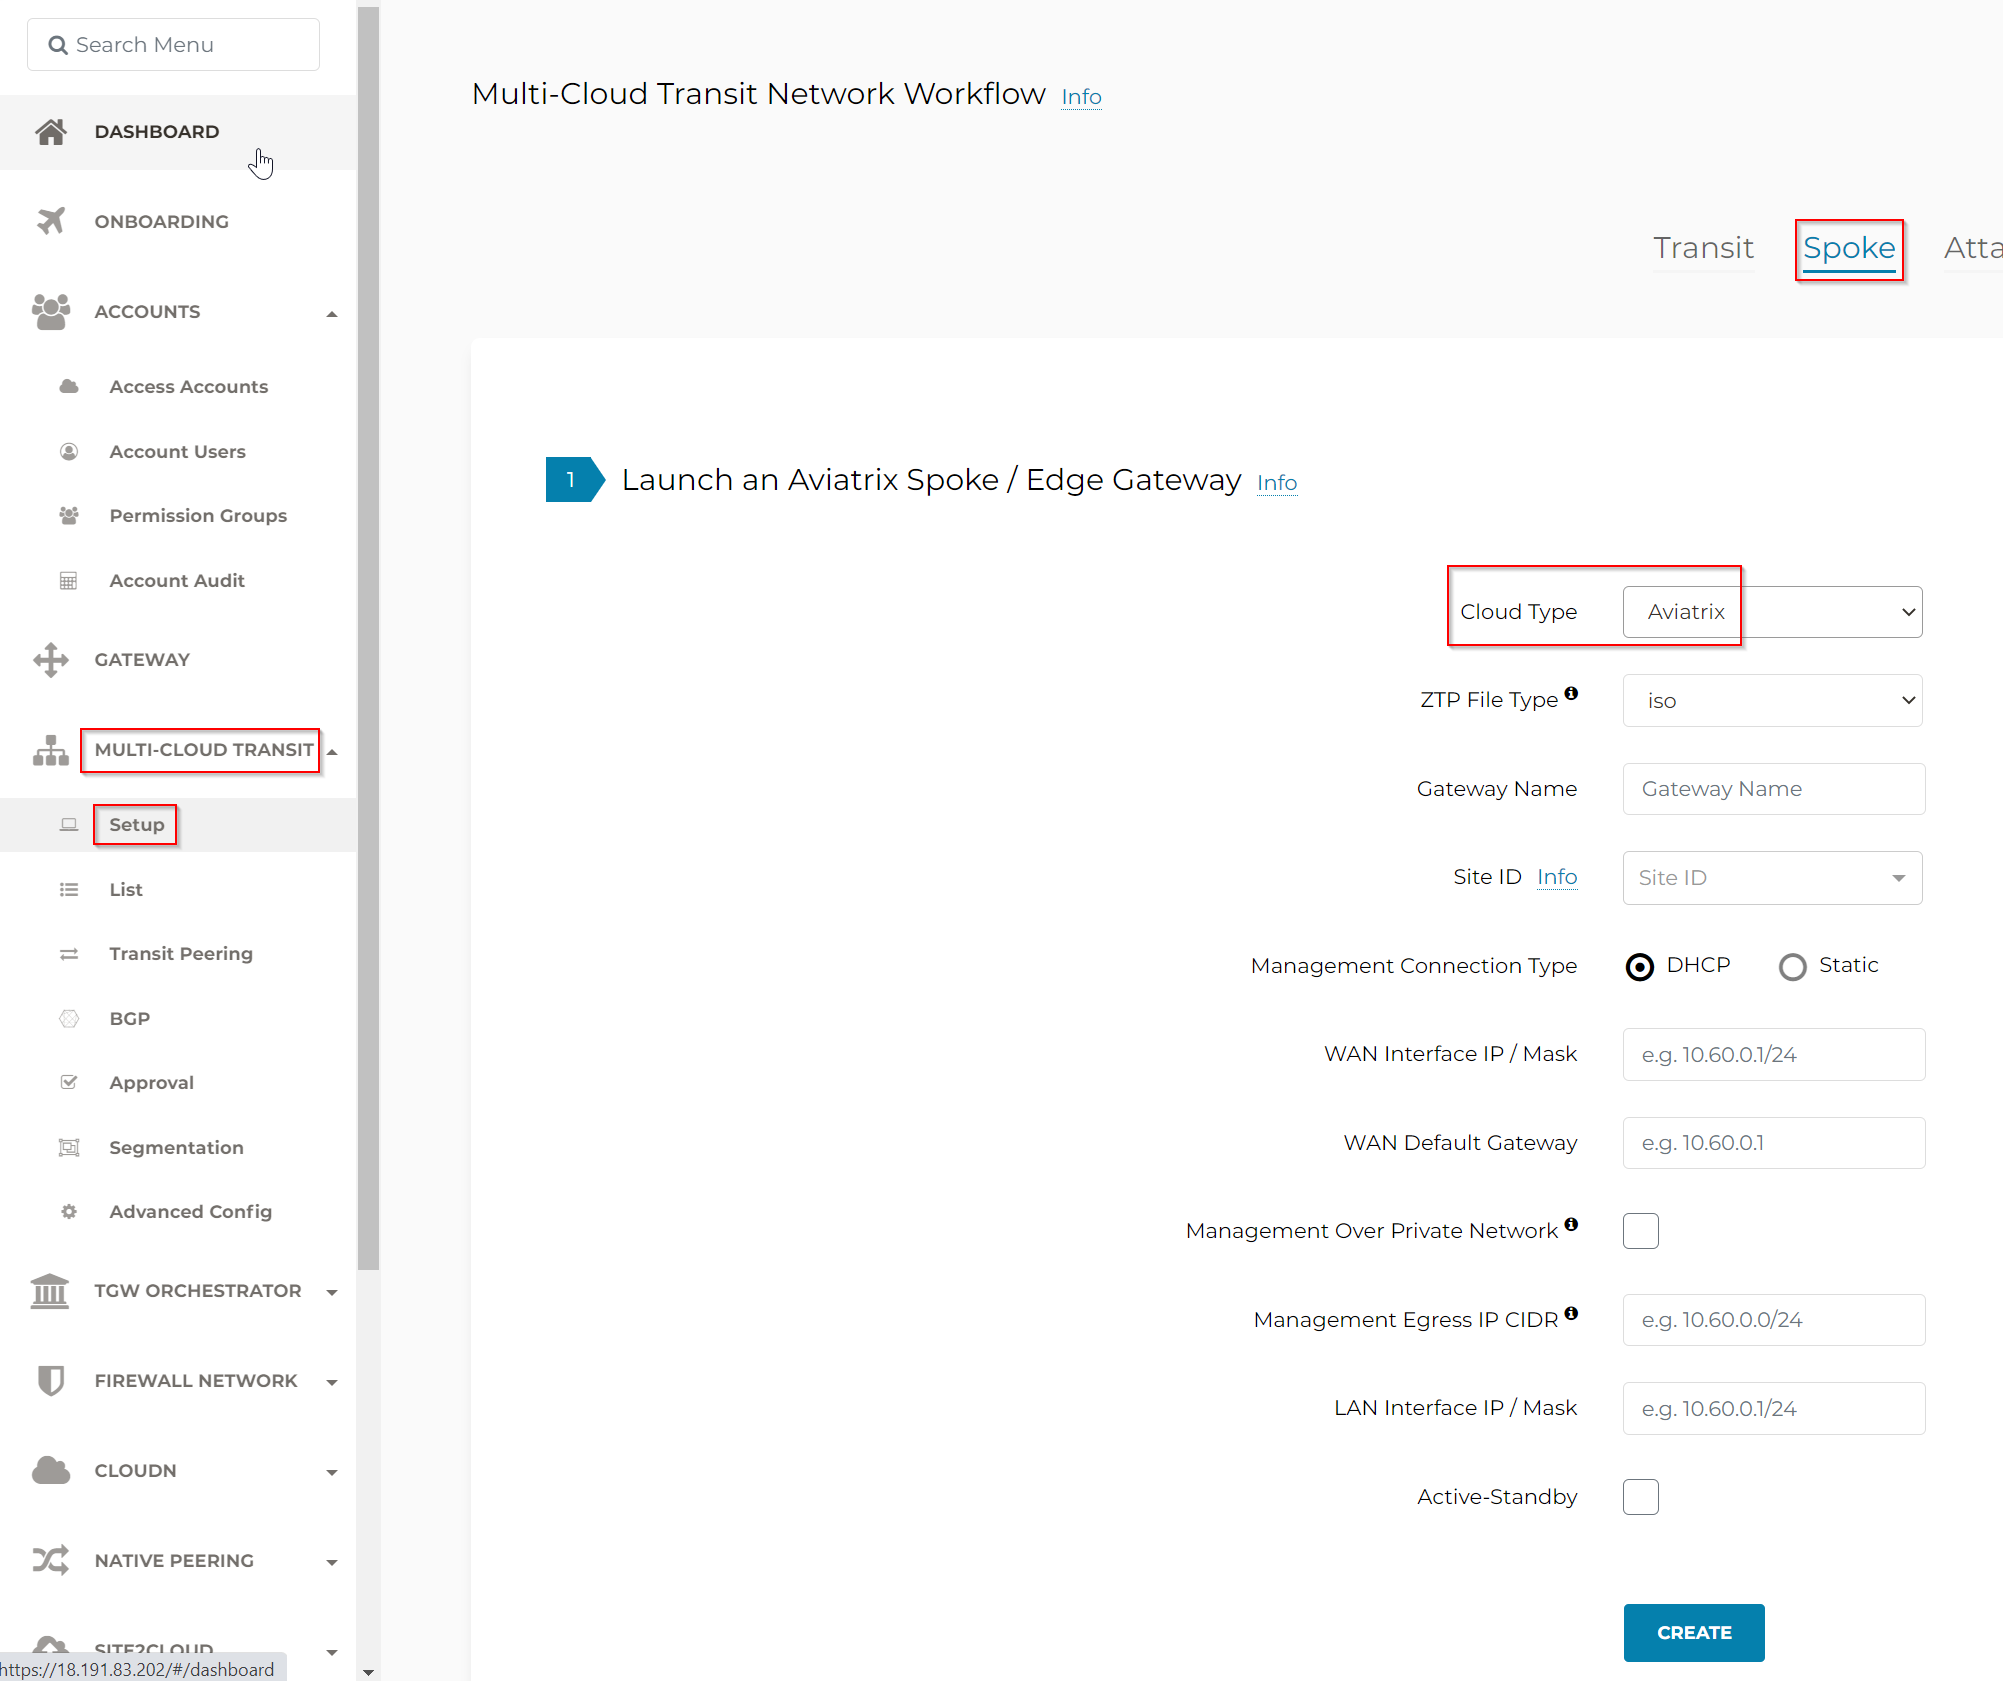Open the Access Accounts page link
This screenshot has height=1681, width=2003.
click(189, 386)
